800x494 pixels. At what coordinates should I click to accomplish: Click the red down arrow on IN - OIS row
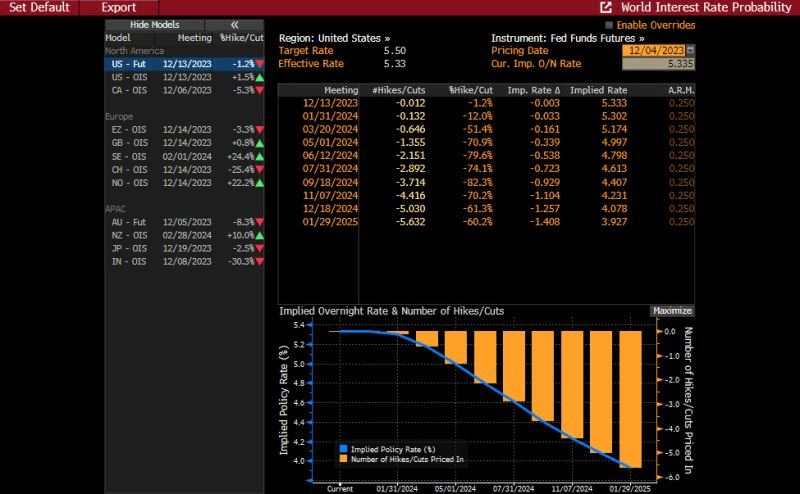click(x=260, y=261)
